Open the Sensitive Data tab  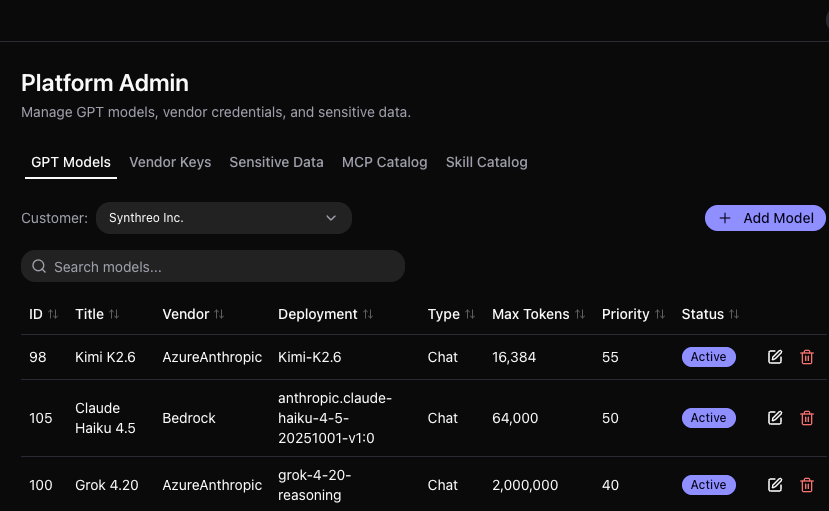pos(276,162)
